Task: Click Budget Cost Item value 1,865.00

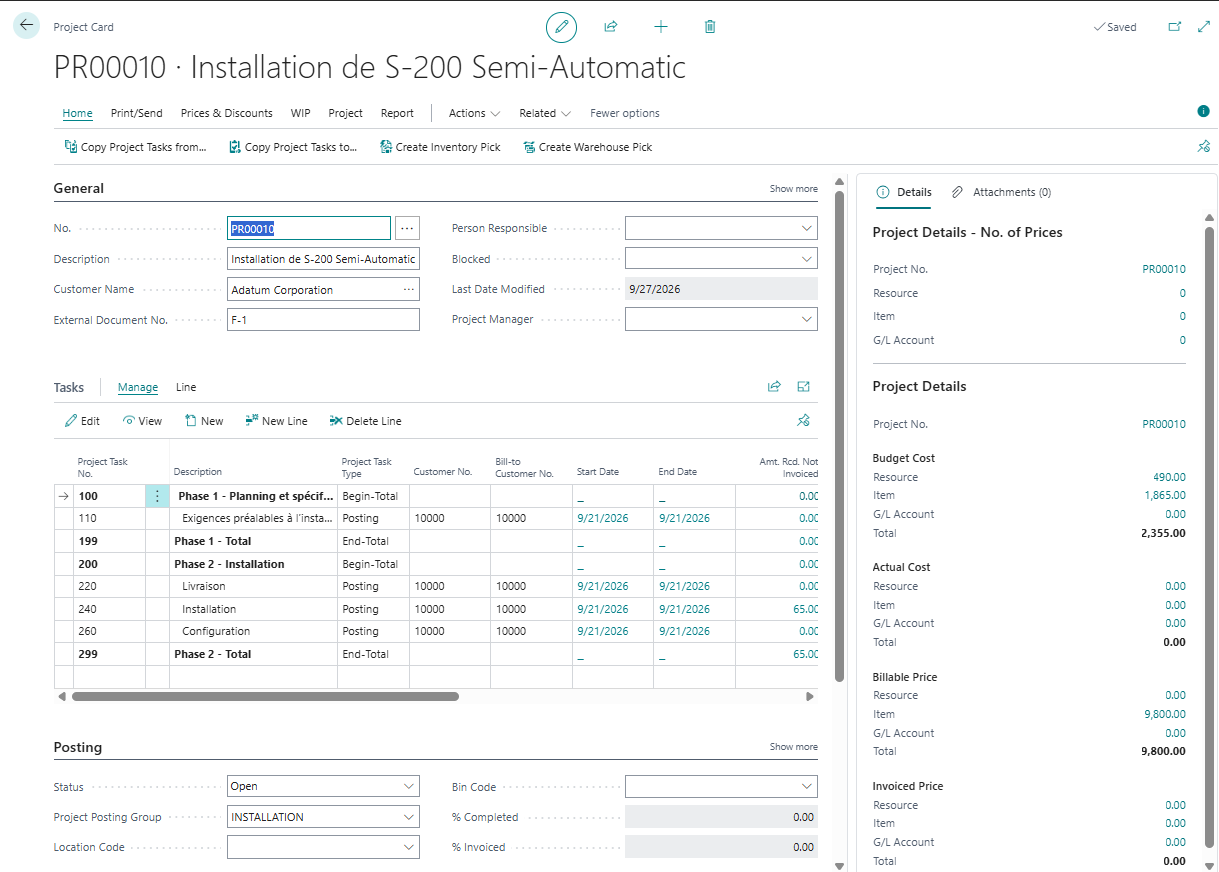Action: [x=1165, y=495]
